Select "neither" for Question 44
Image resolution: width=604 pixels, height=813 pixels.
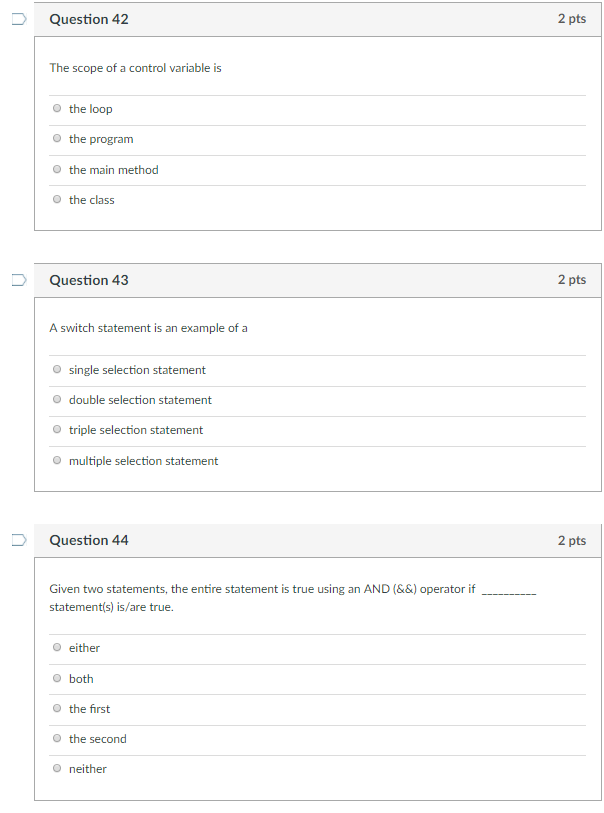[57, 768]
